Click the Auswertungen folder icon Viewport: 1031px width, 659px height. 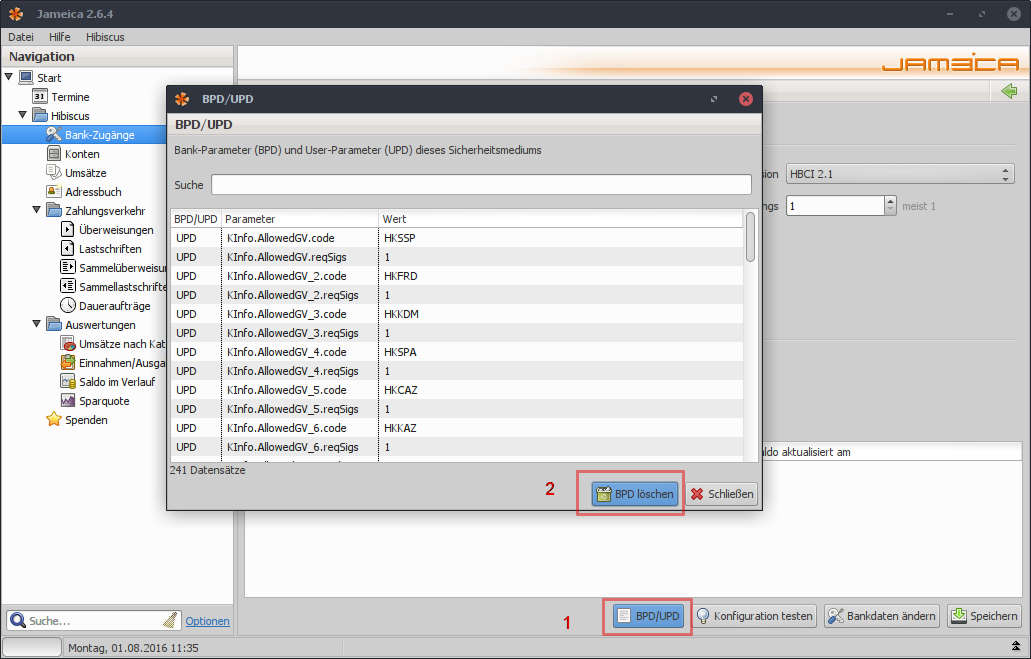click(x=54, y=325)
